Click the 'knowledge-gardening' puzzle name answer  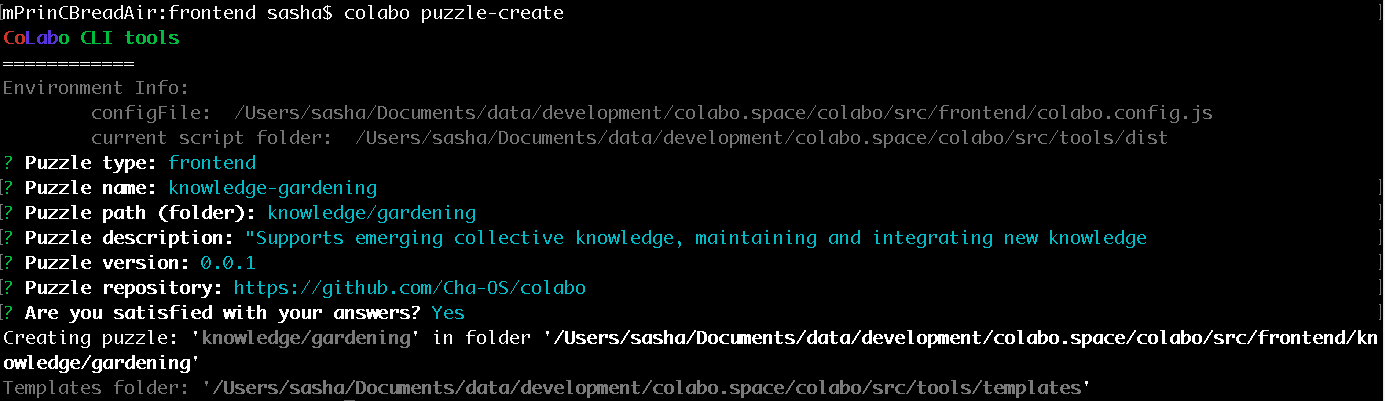[x=272, y=188]
